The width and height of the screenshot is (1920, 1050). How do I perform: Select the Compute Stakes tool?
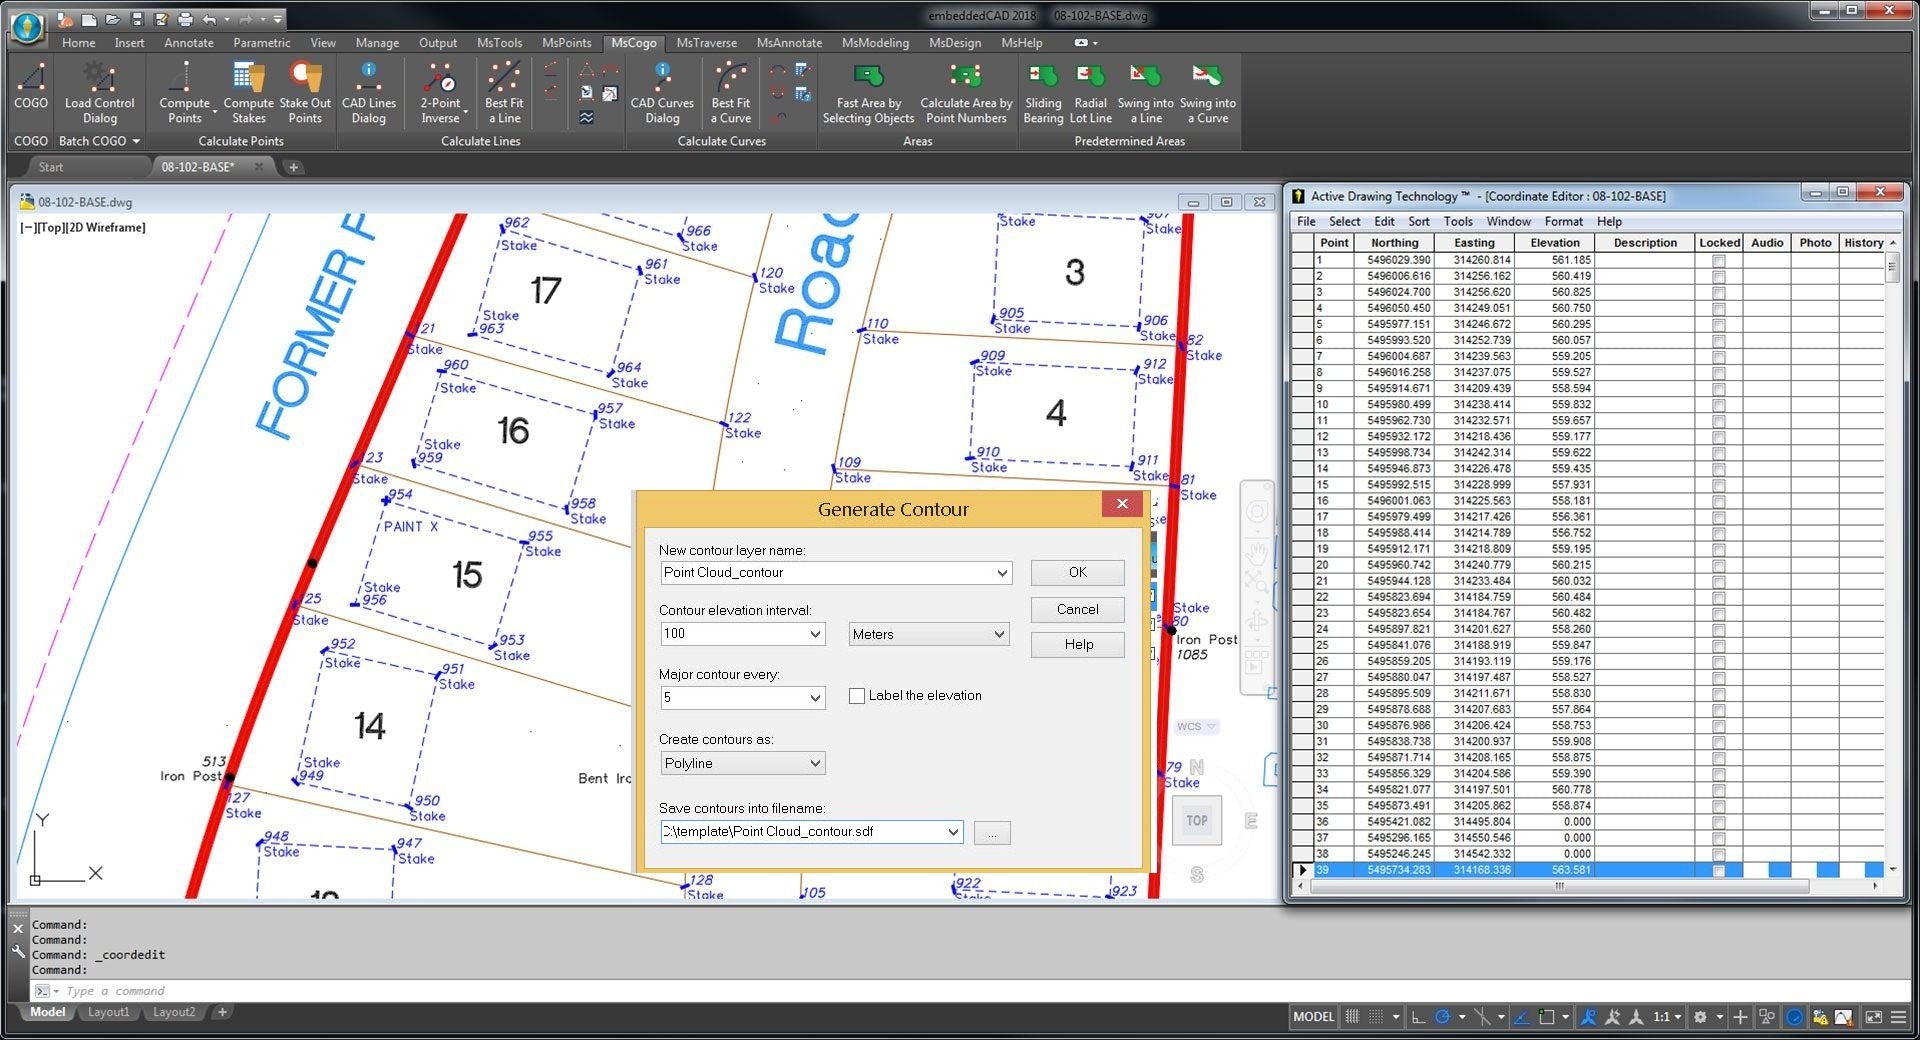tap(248, 92)
